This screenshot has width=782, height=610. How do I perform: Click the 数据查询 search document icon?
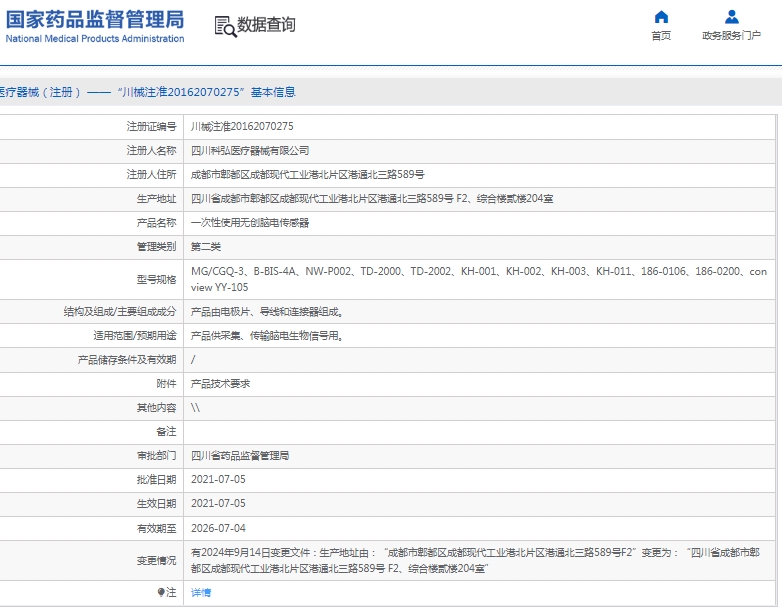[225, 26]
